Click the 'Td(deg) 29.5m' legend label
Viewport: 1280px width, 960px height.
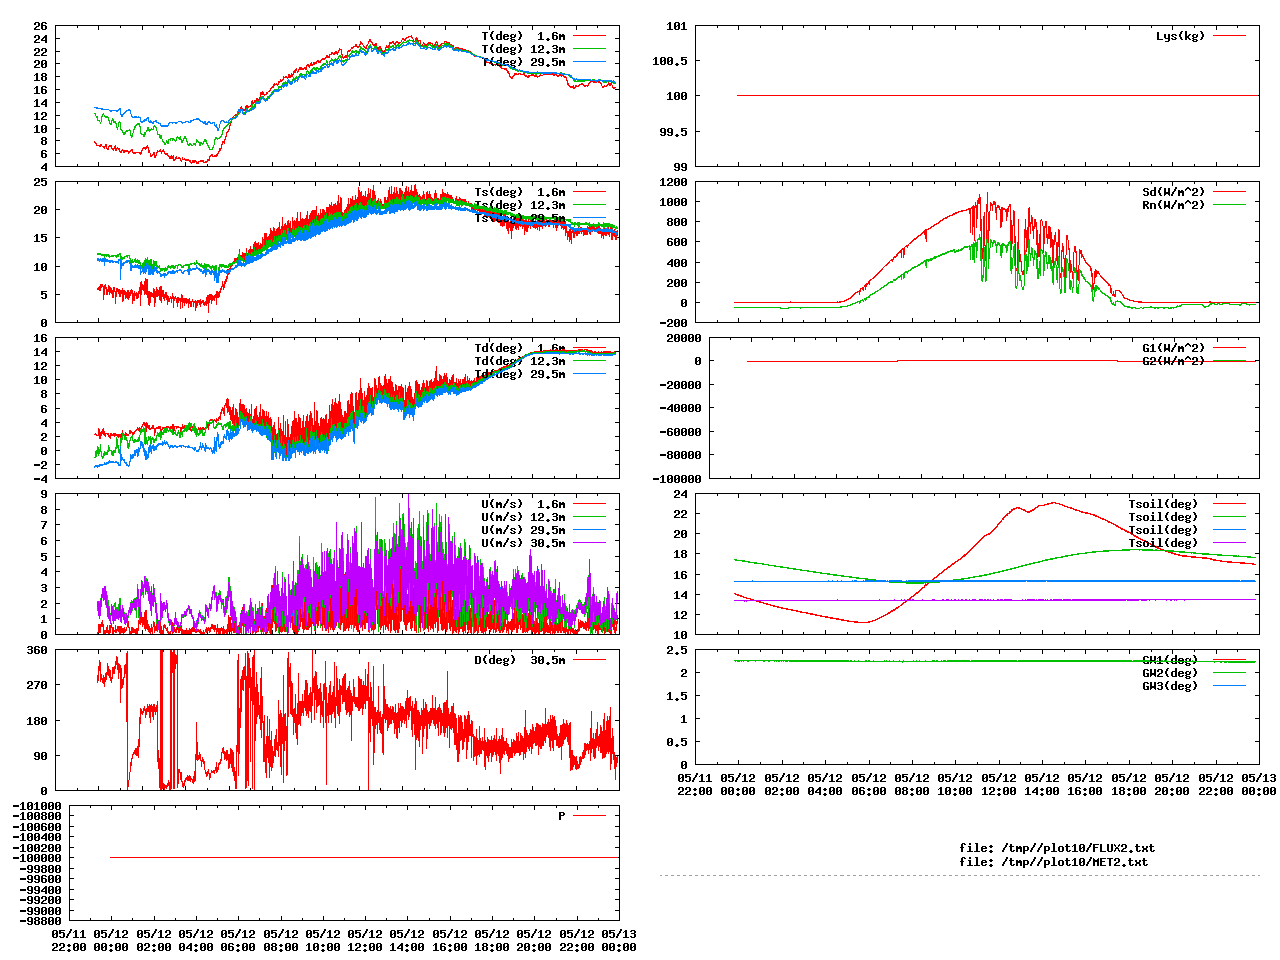[x=519, y=374]
